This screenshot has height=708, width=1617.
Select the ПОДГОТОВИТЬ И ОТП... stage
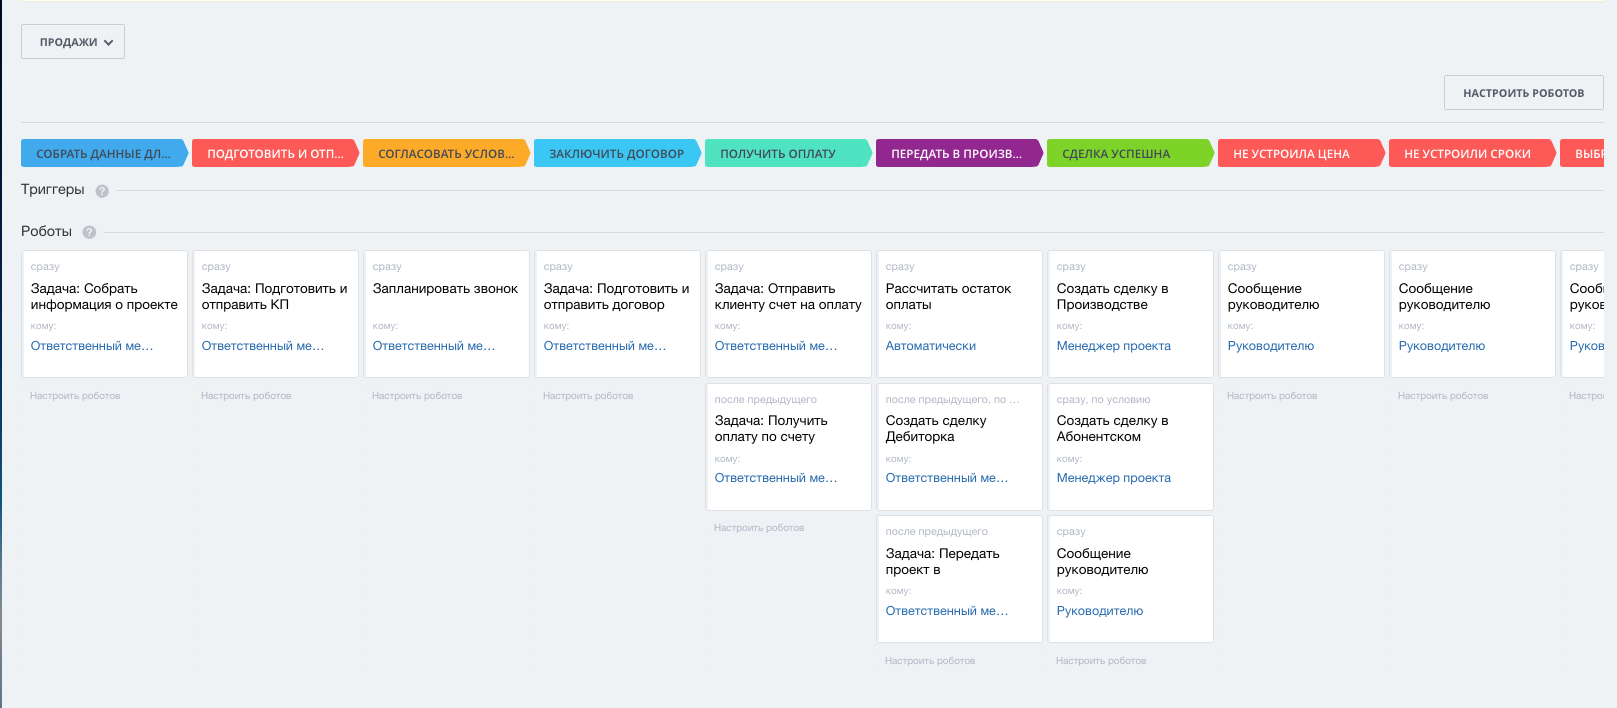click(274, 154)
